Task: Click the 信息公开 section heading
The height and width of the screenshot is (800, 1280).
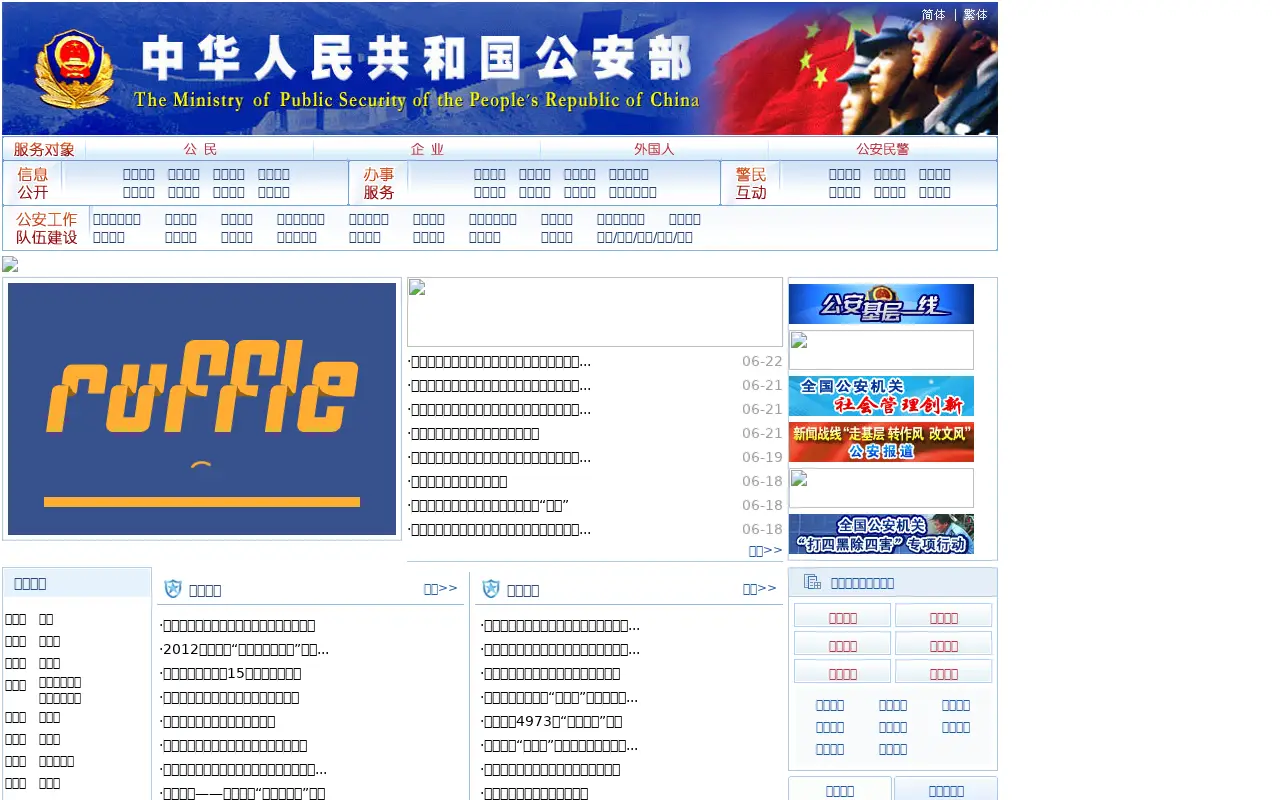Action: pyautogui.click(x=33, y=183)
